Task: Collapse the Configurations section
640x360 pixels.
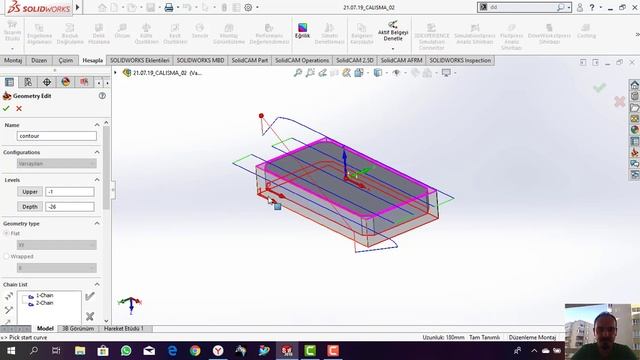Action: point(97,152)
